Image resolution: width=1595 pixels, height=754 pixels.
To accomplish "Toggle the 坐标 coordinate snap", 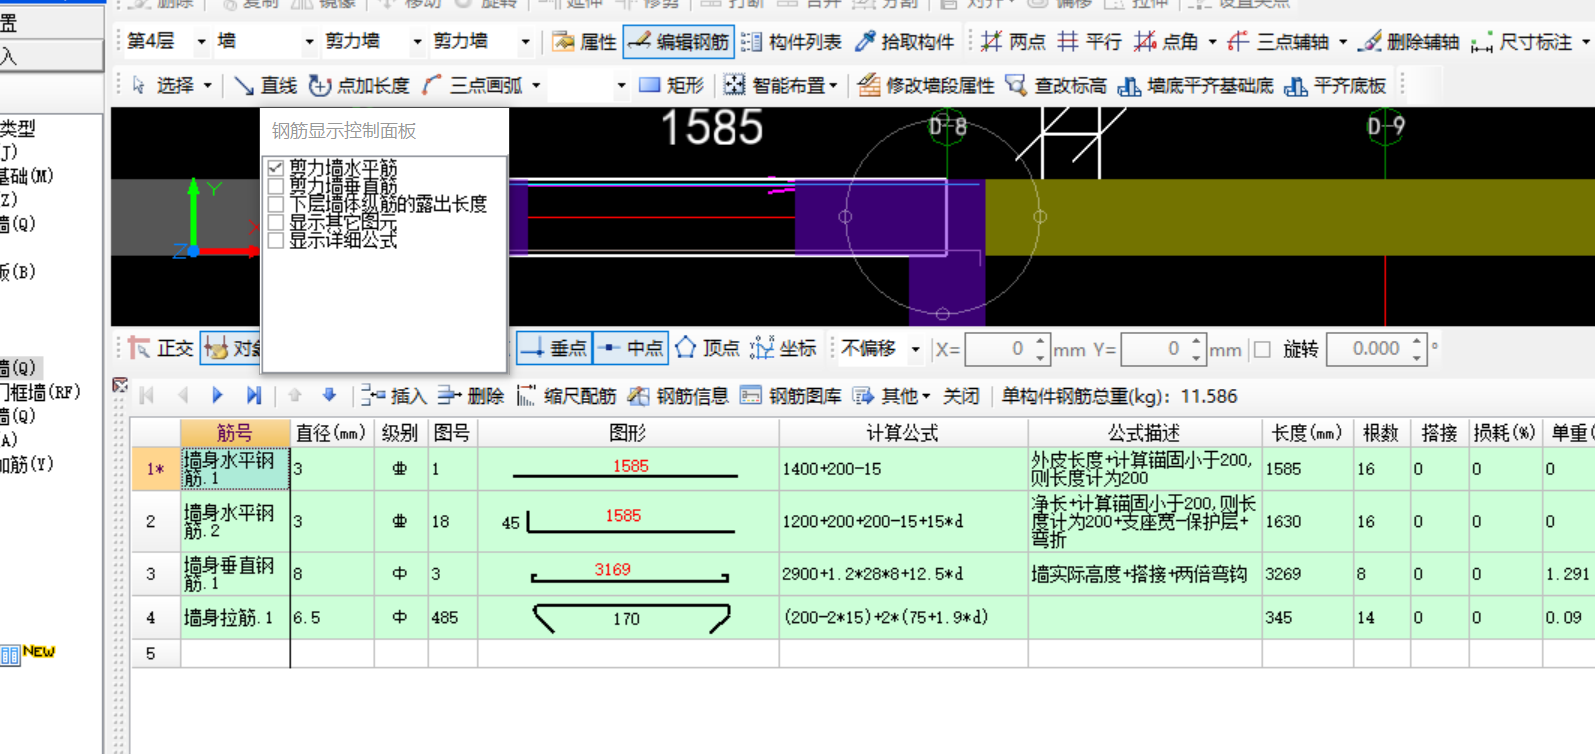I will (x=783, y=348).
